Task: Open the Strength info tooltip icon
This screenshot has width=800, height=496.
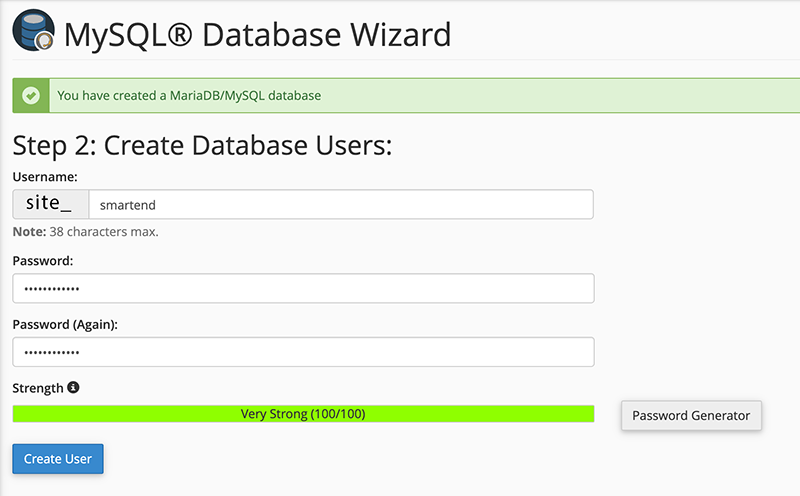Action: (x=73, y=388)
